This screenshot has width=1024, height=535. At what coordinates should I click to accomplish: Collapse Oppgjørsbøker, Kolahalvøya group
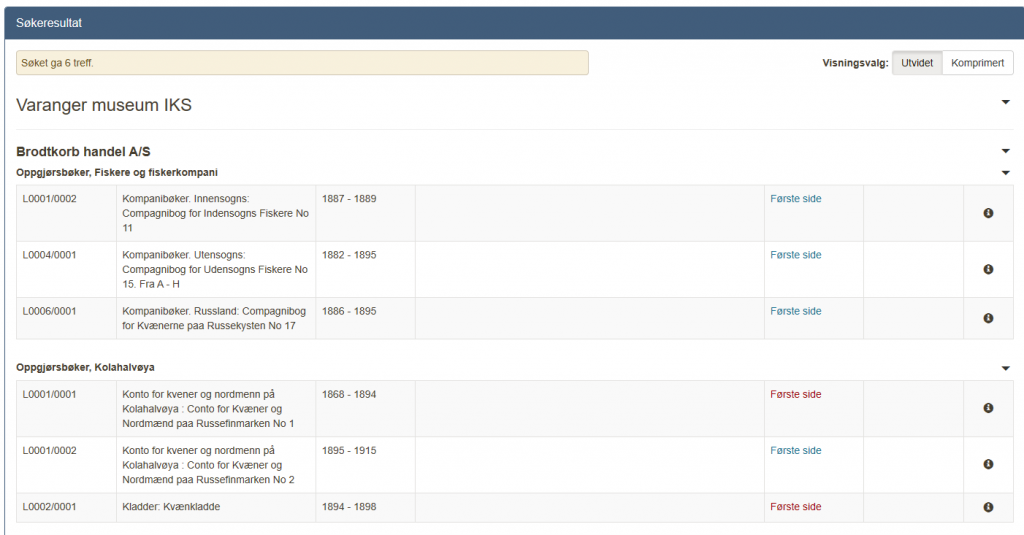coord(1006,368)
